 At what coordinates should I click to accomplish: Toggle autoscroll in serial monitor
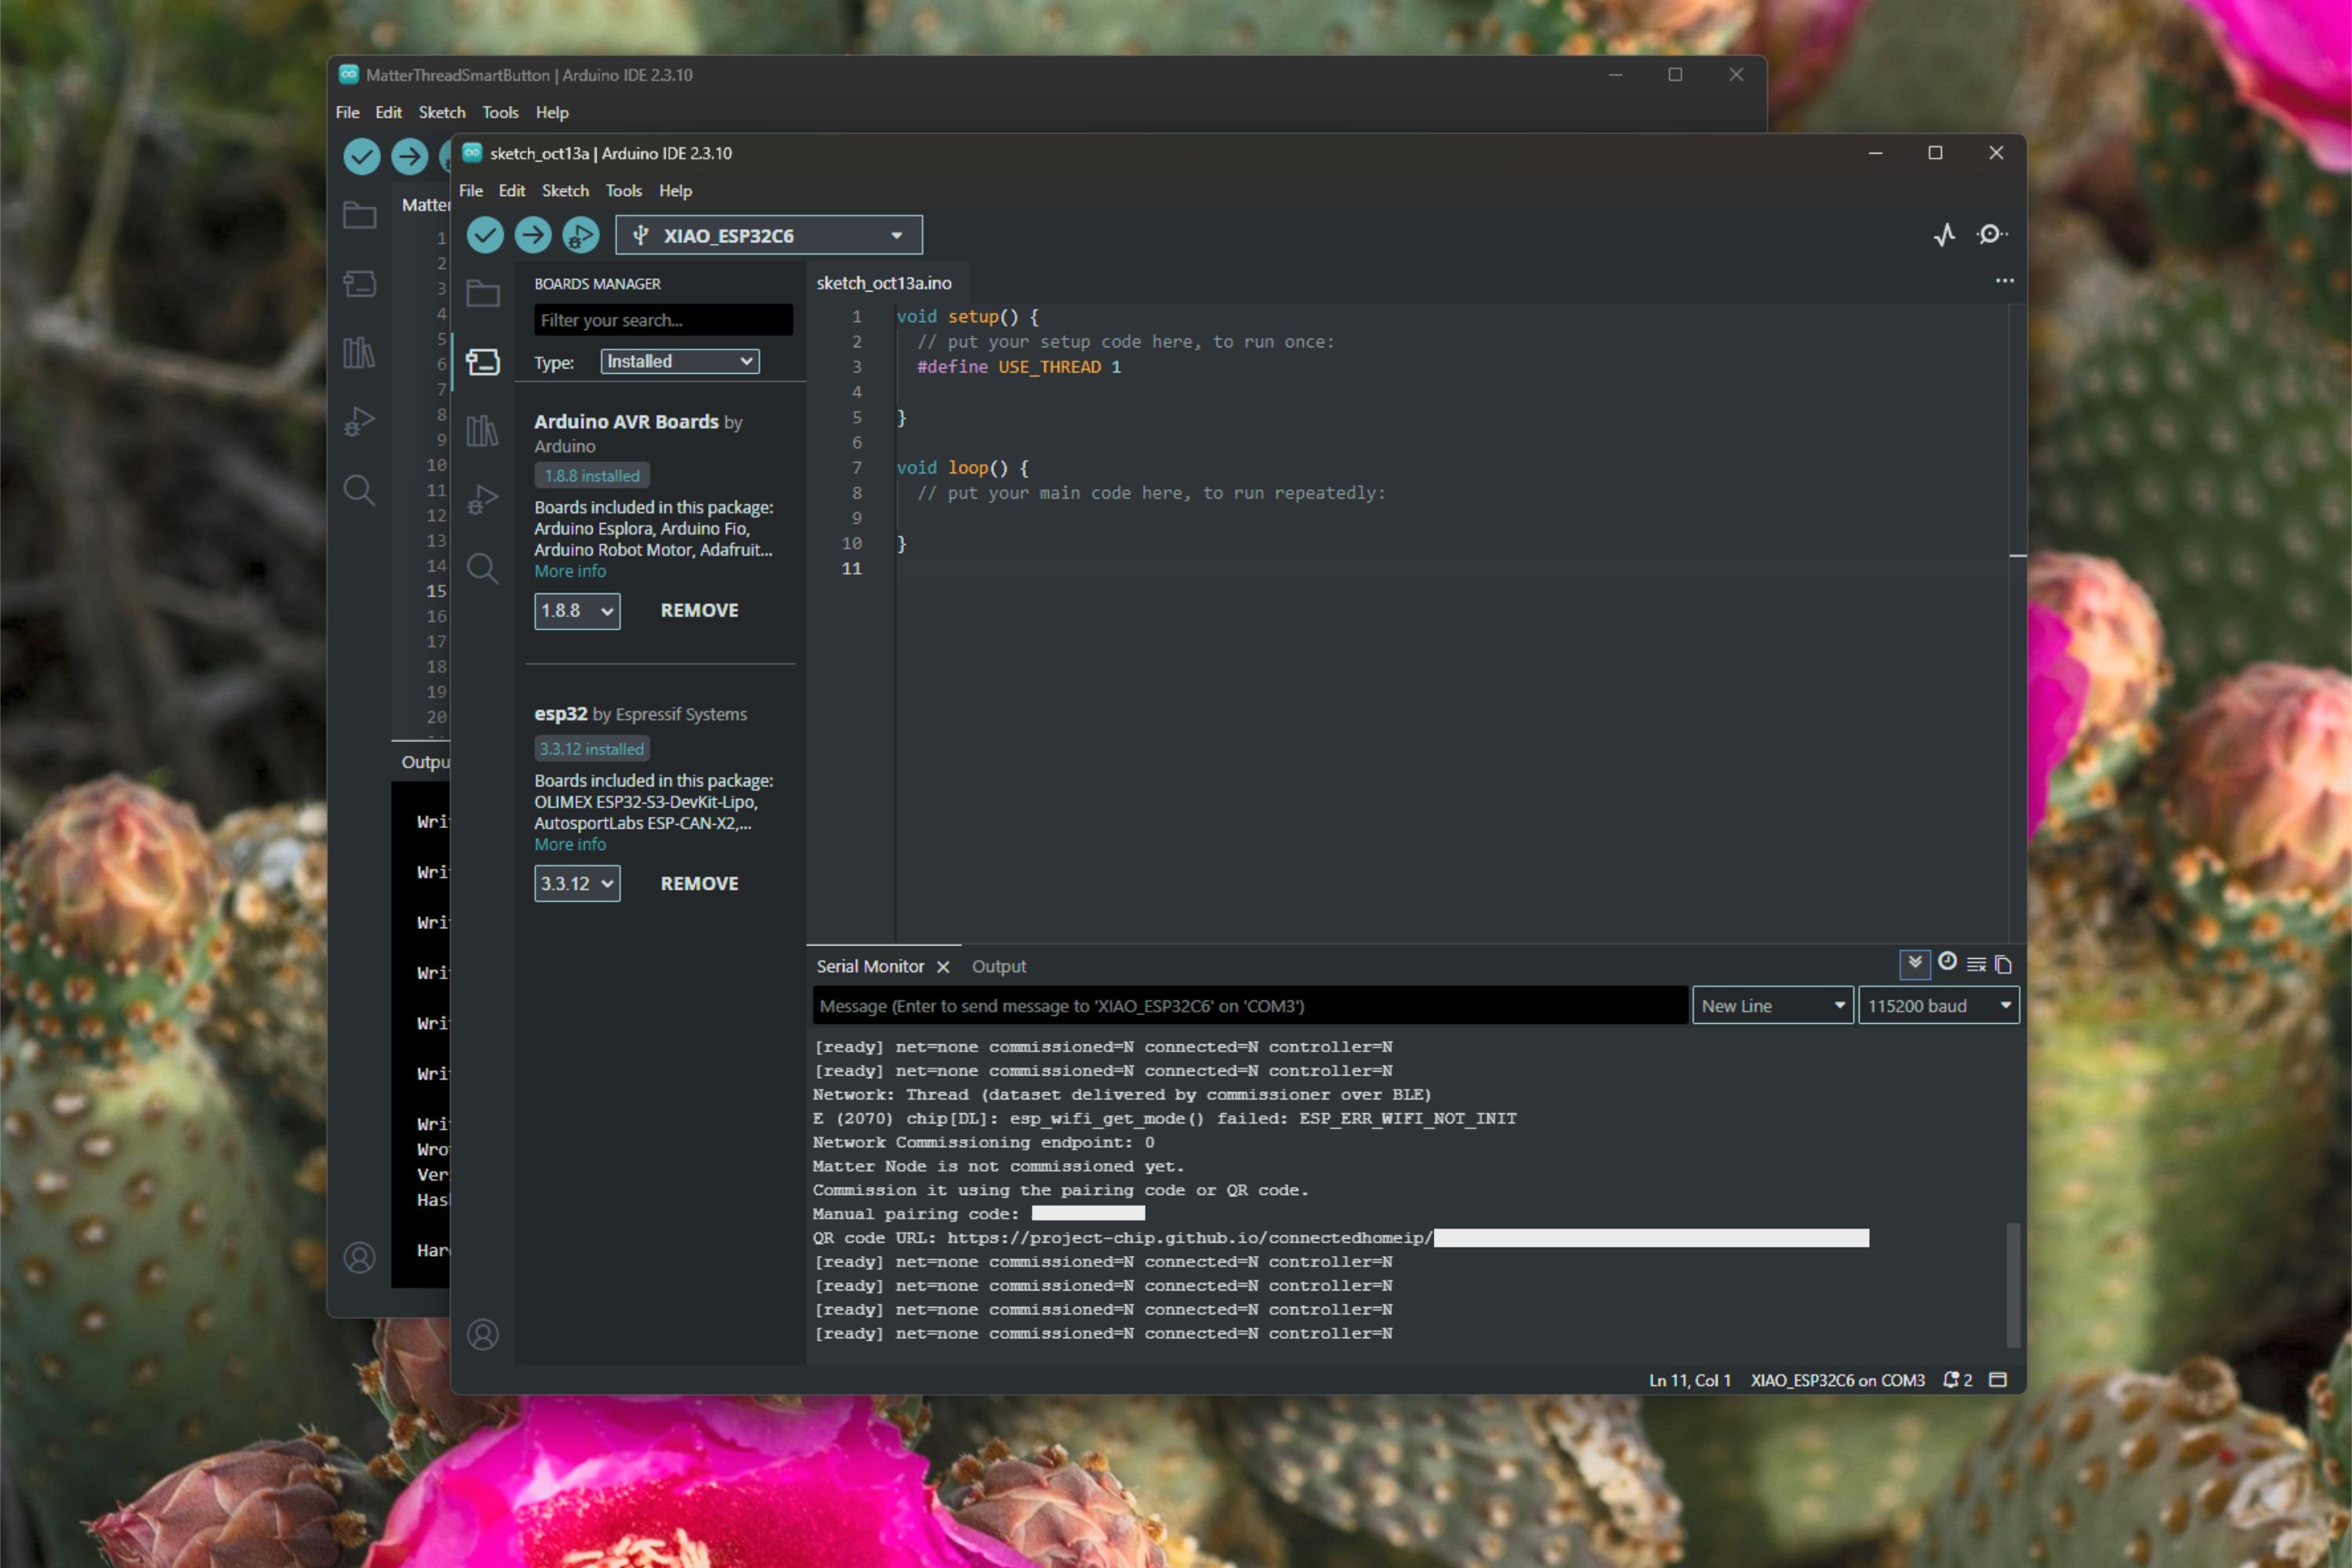(1915, 964)
